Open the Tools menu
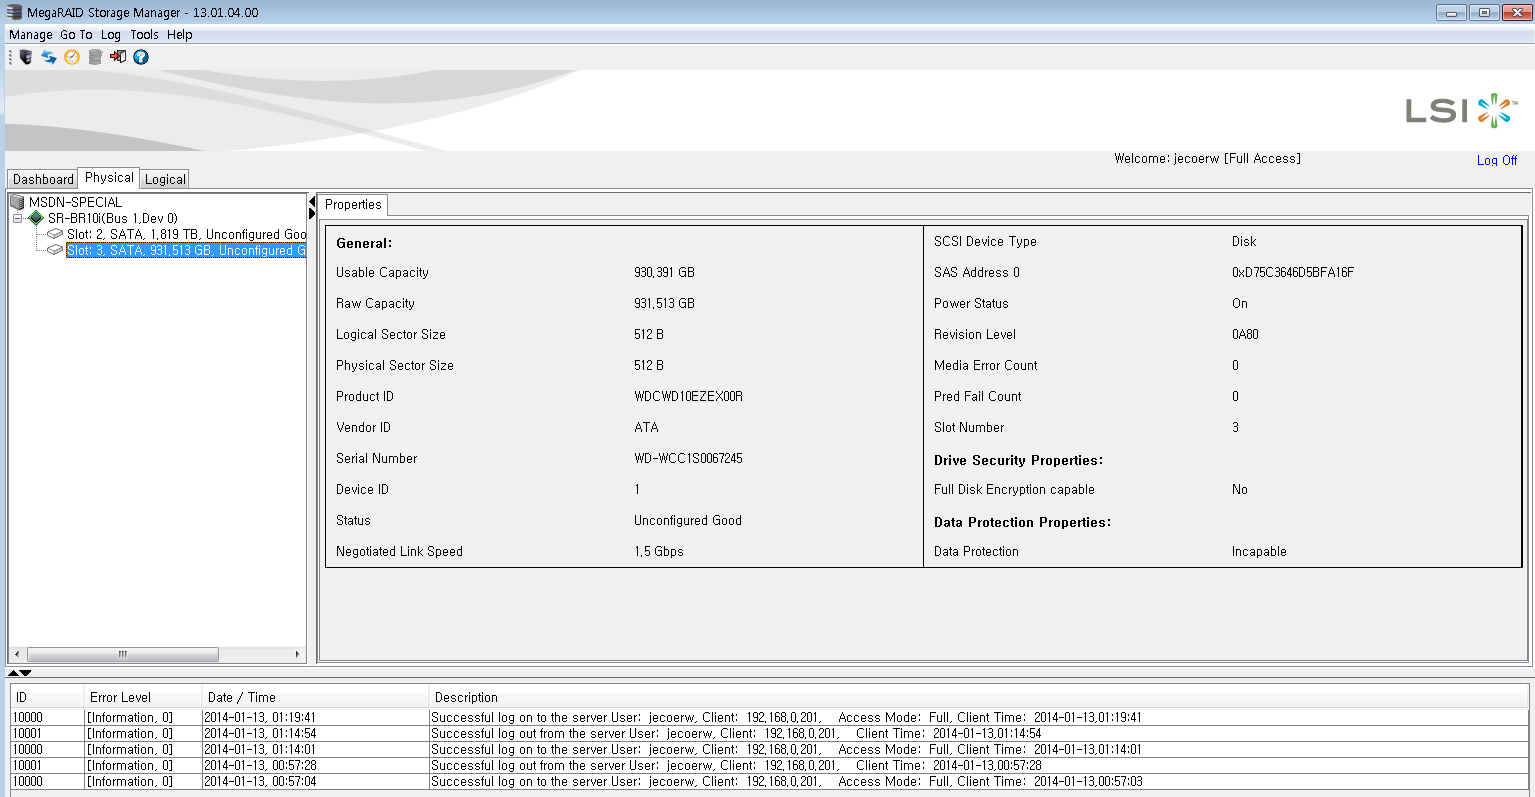This screenshot has height=797, width=1535. [x=144, y=34]
